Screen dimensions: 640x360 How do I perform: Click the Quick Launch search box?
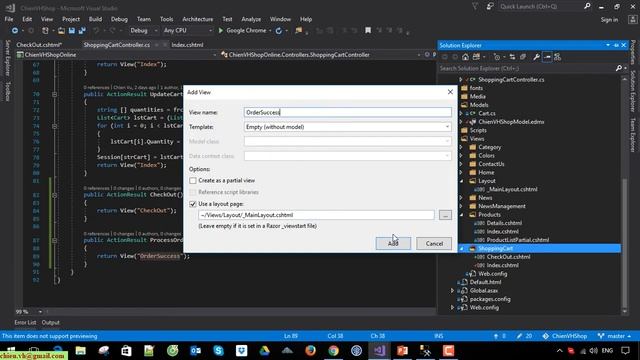[x=540, y=7]
